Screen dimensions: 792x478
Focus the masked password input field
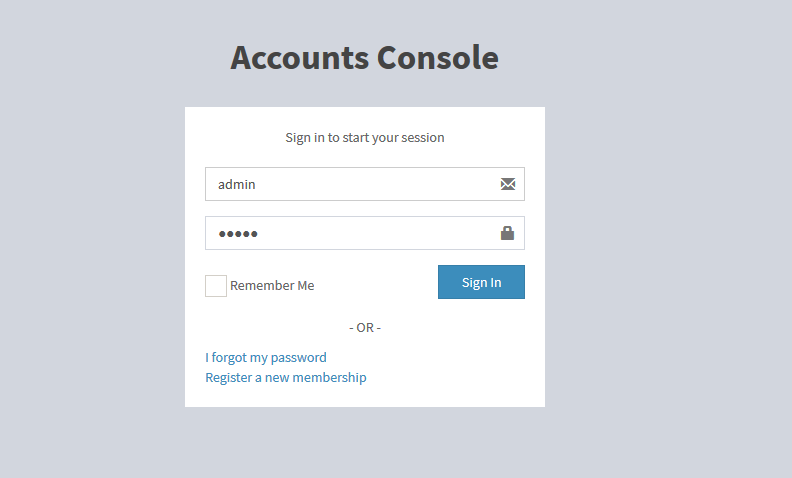click(350, 233)
